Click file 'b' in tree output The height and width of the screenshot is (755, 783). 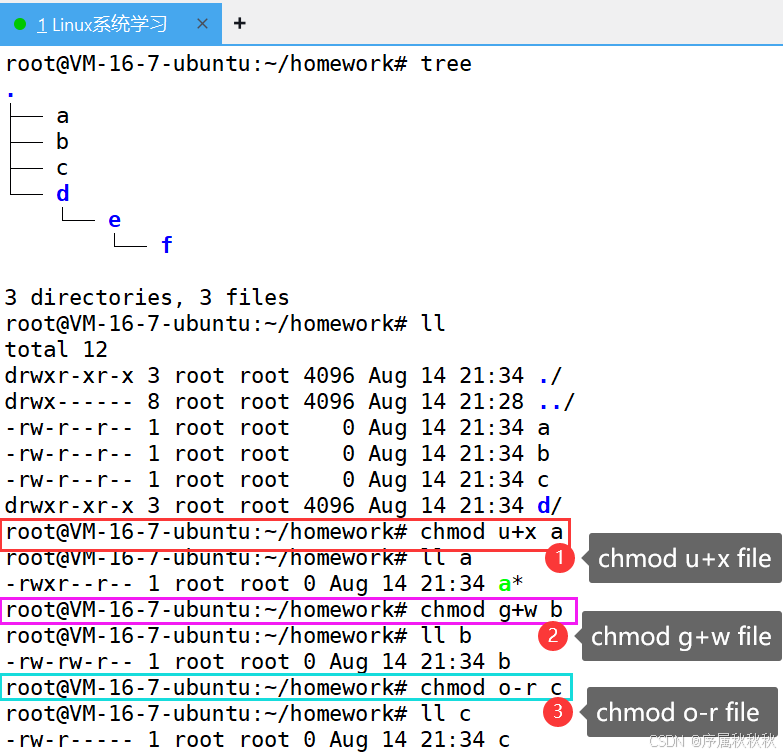coord(62,142)
